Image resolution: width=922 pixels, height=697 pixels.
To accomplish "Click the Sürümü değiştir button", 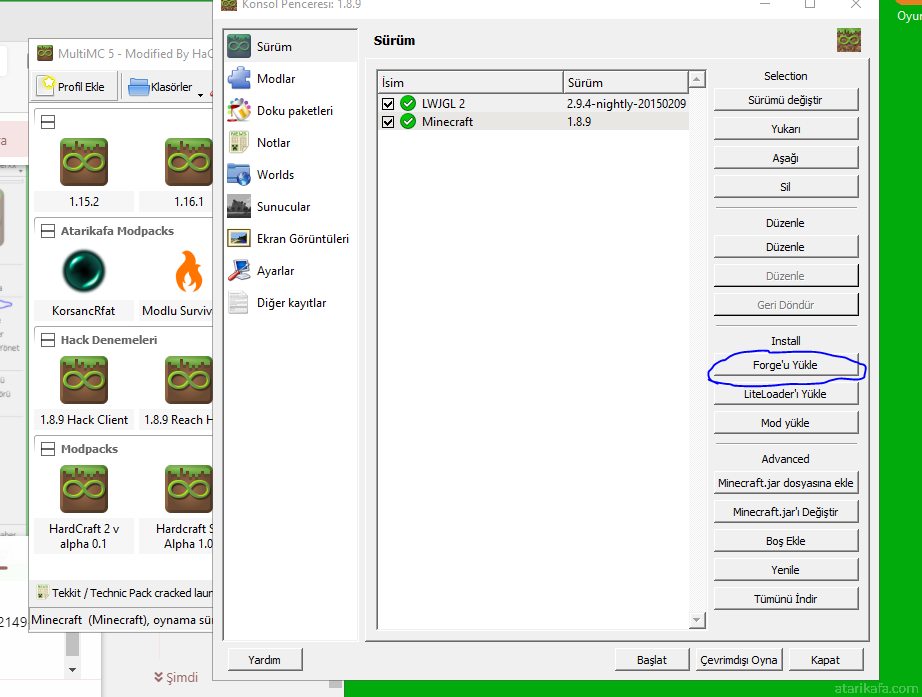I will 786,100.
